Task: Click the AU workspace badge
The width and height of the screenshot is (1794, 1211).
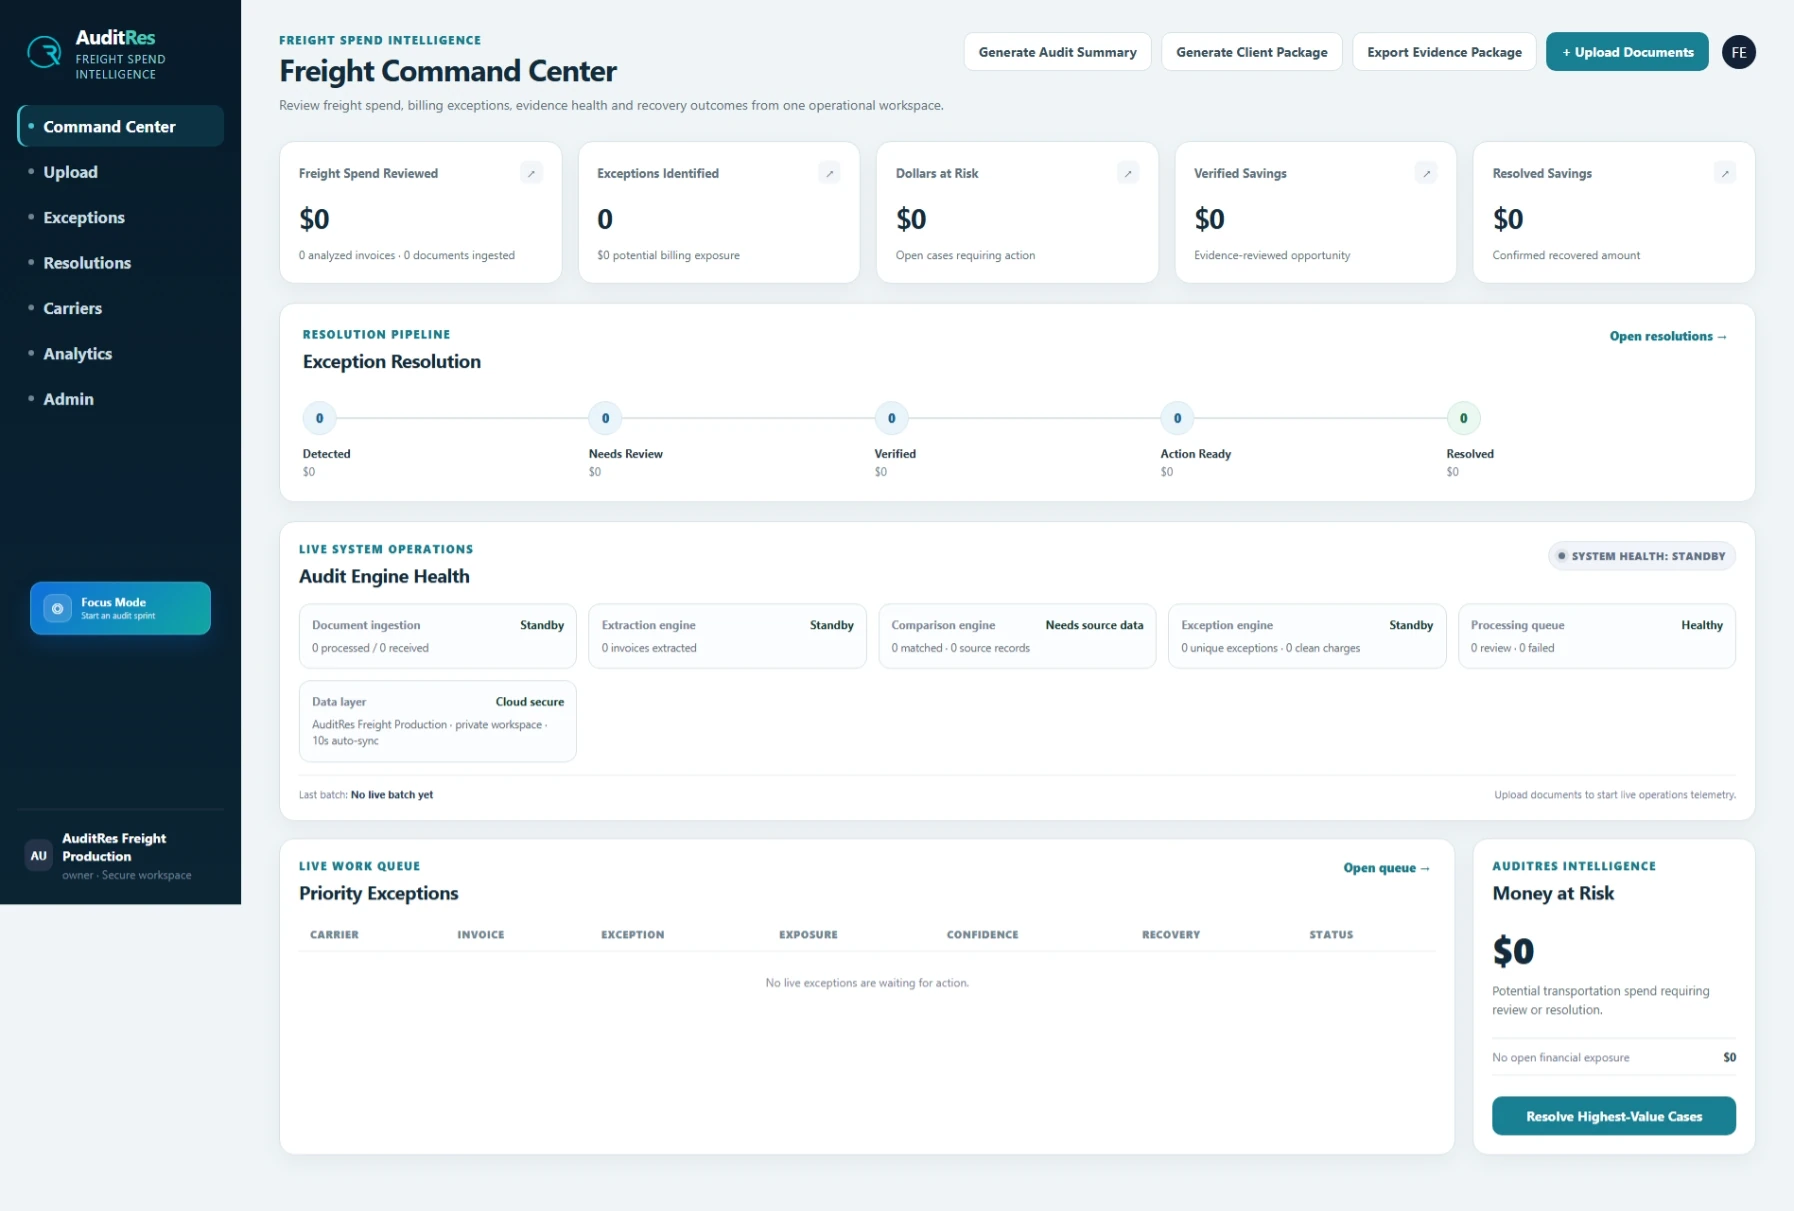Action: pyautogui.click(x=39, y=855)
